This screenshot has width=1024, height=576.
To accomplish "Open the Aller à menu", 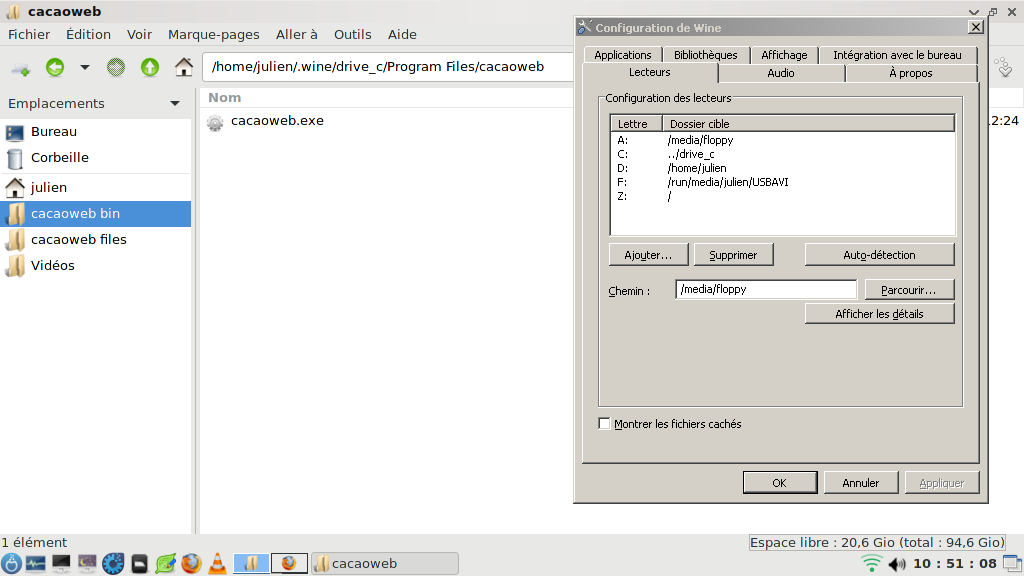I will pyautogui.click(x=296, y=35).
